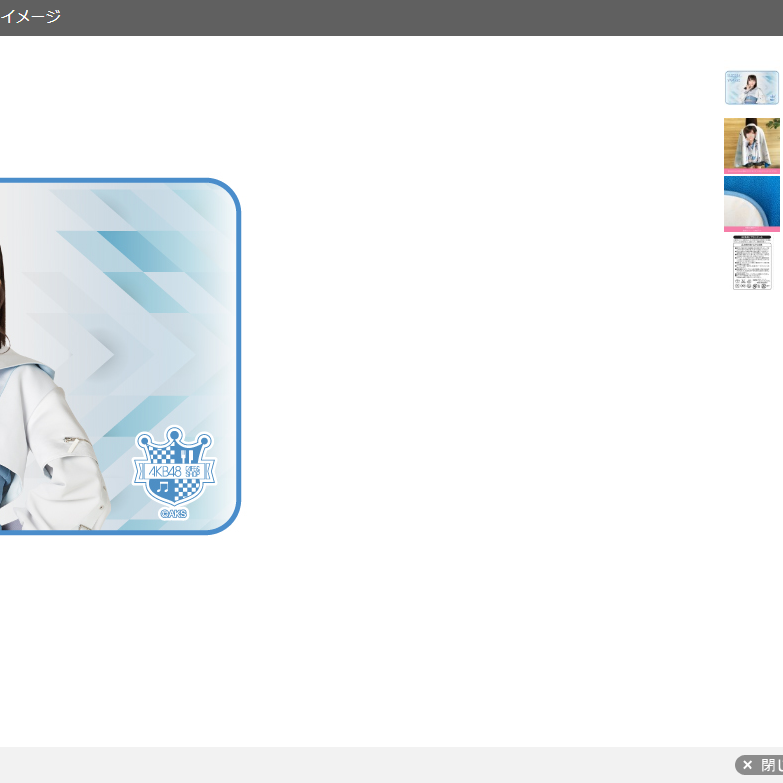This screenshot has height=783, width=783.
Task: Click the checkered pattern on the crest shield
Action: tap(185, 489)
